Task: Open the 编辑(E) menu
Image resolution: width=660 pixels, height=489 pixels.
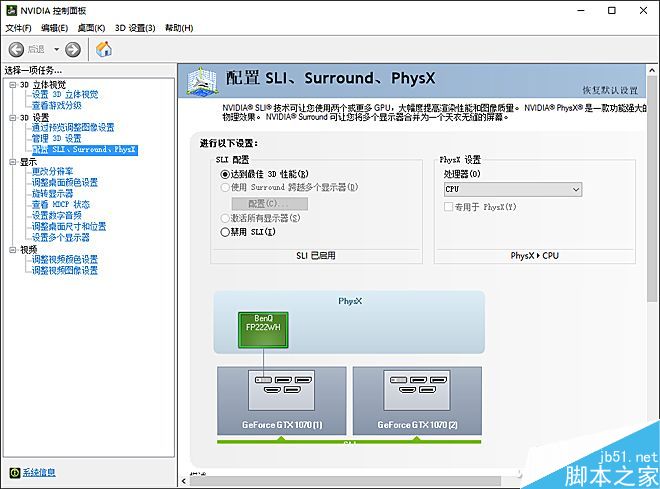Action: coord(54,28)
